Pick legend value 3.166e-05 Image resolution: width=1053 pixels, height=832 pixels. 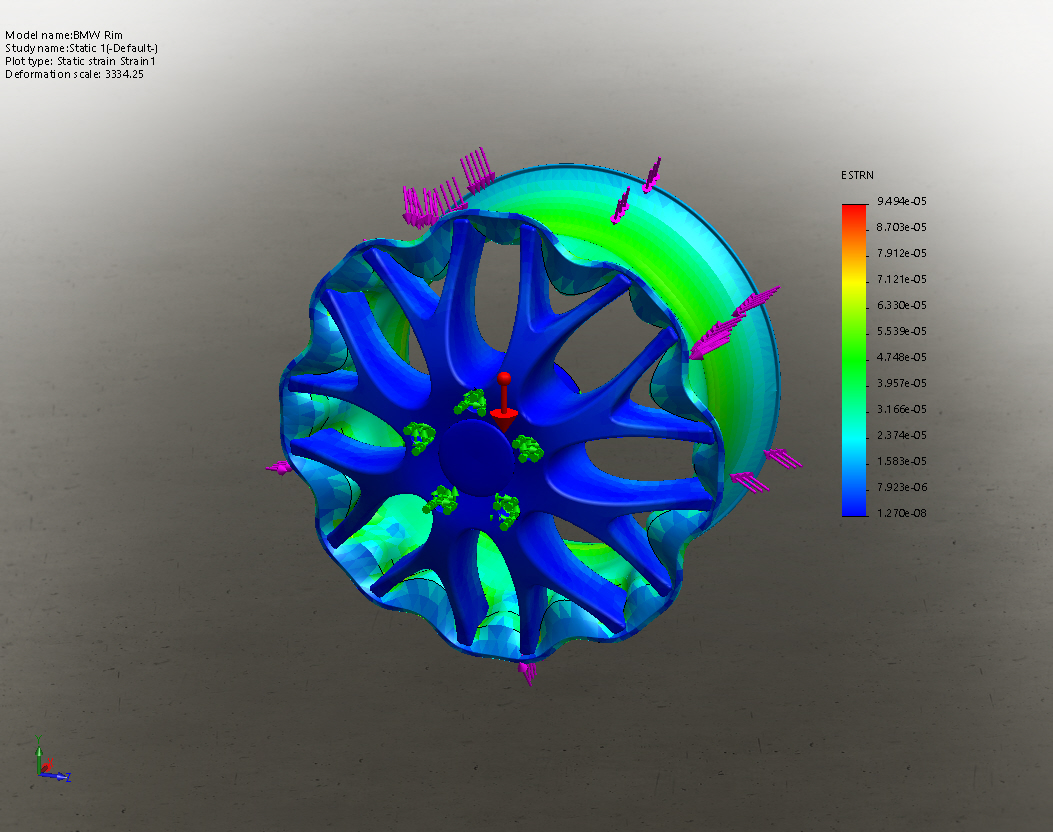[901, 409]
